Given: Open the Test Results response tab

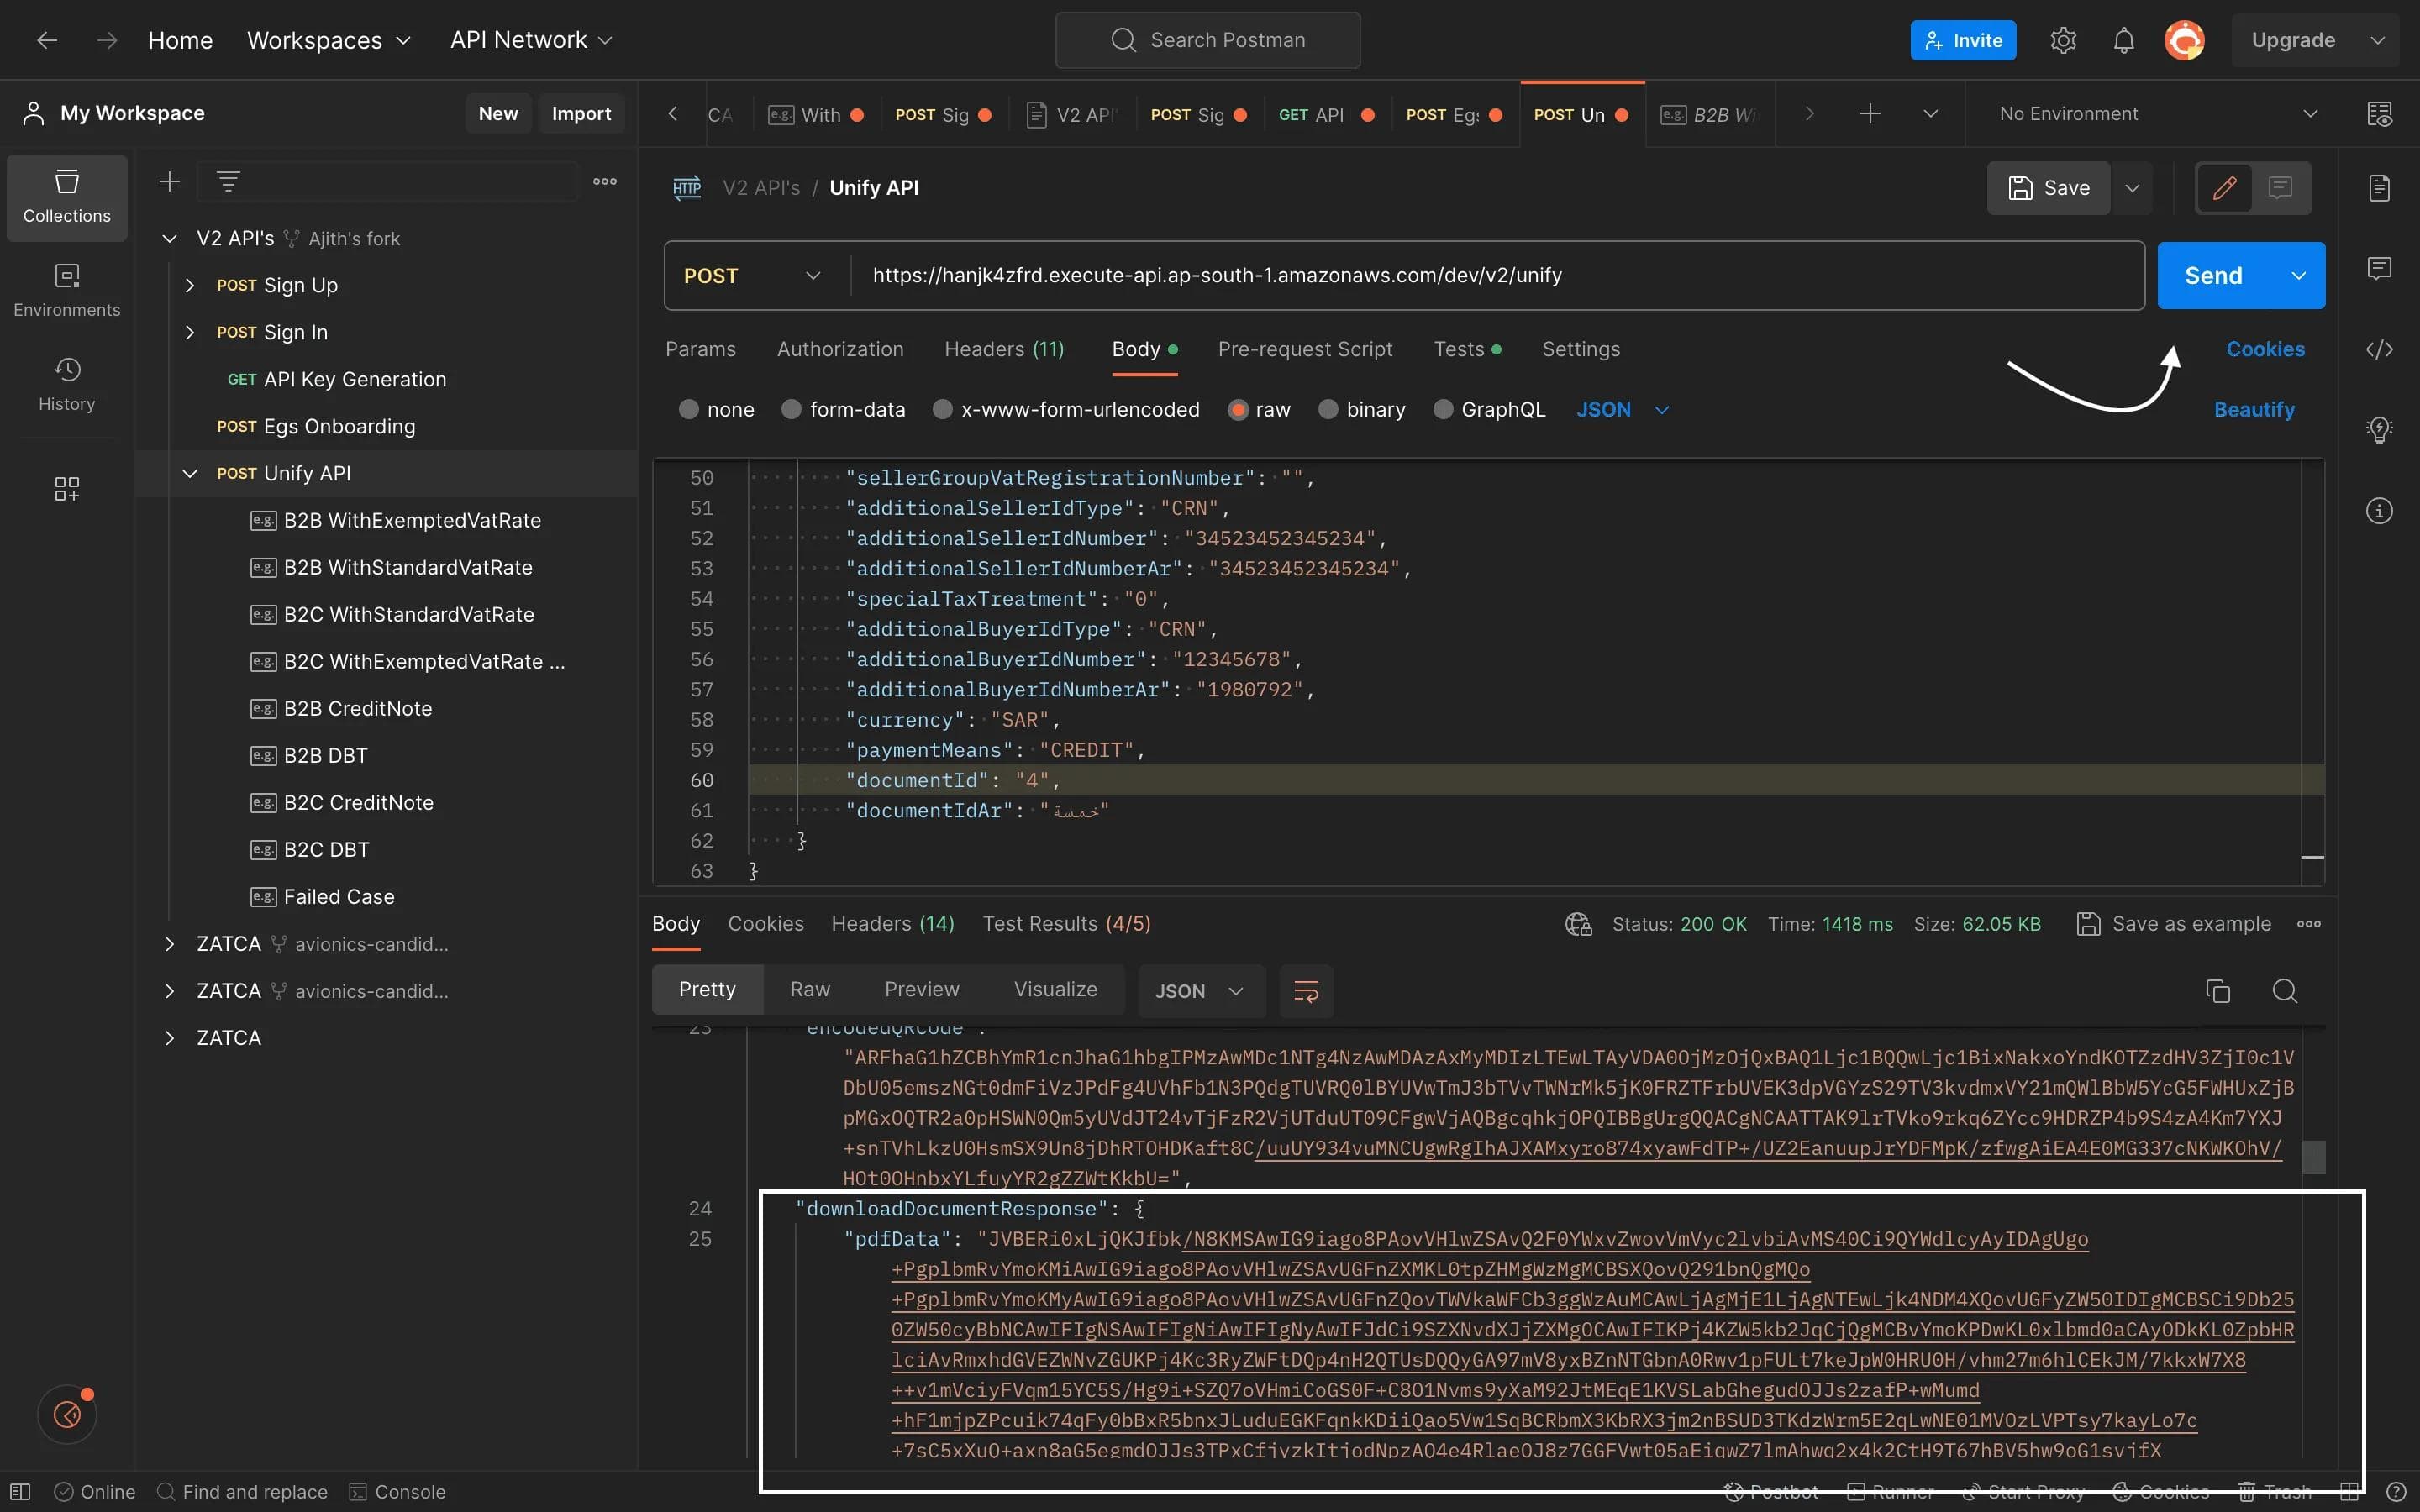Looking at the screenshot, I should [x=1066, y=924].
